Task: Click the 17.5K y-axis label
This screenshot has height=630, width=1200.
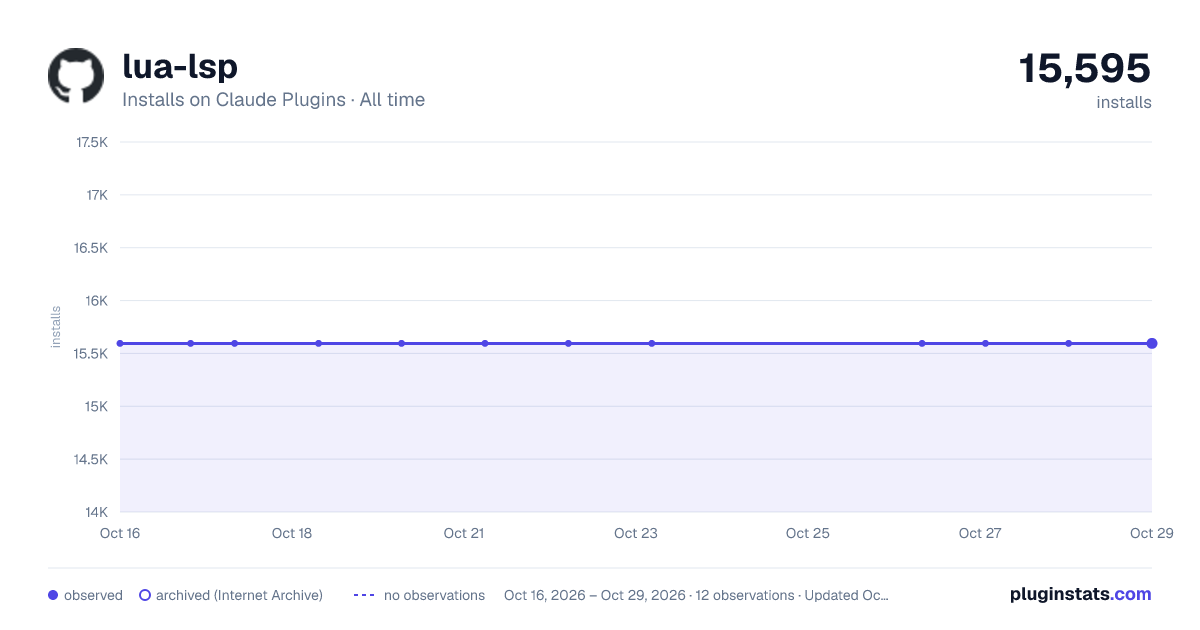Action: click(x=92, y=142)
